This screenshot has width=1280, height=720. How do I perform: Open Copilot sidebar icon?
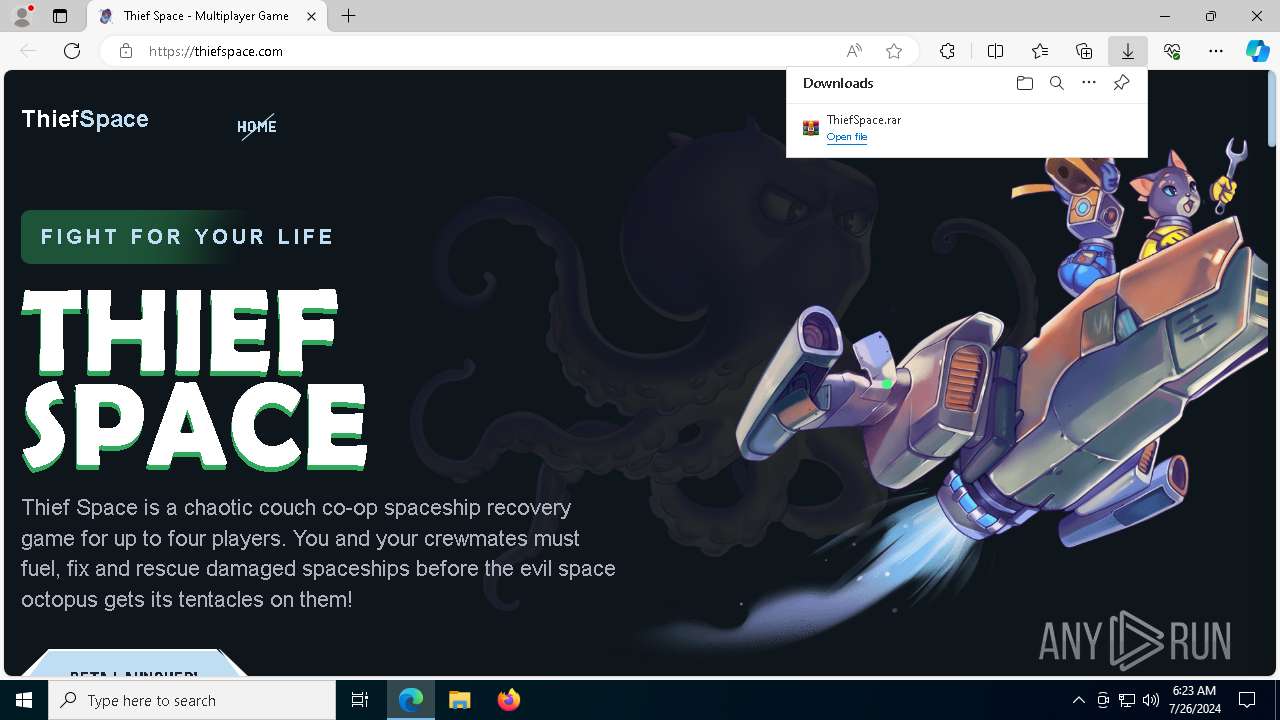coord(1258,51)
